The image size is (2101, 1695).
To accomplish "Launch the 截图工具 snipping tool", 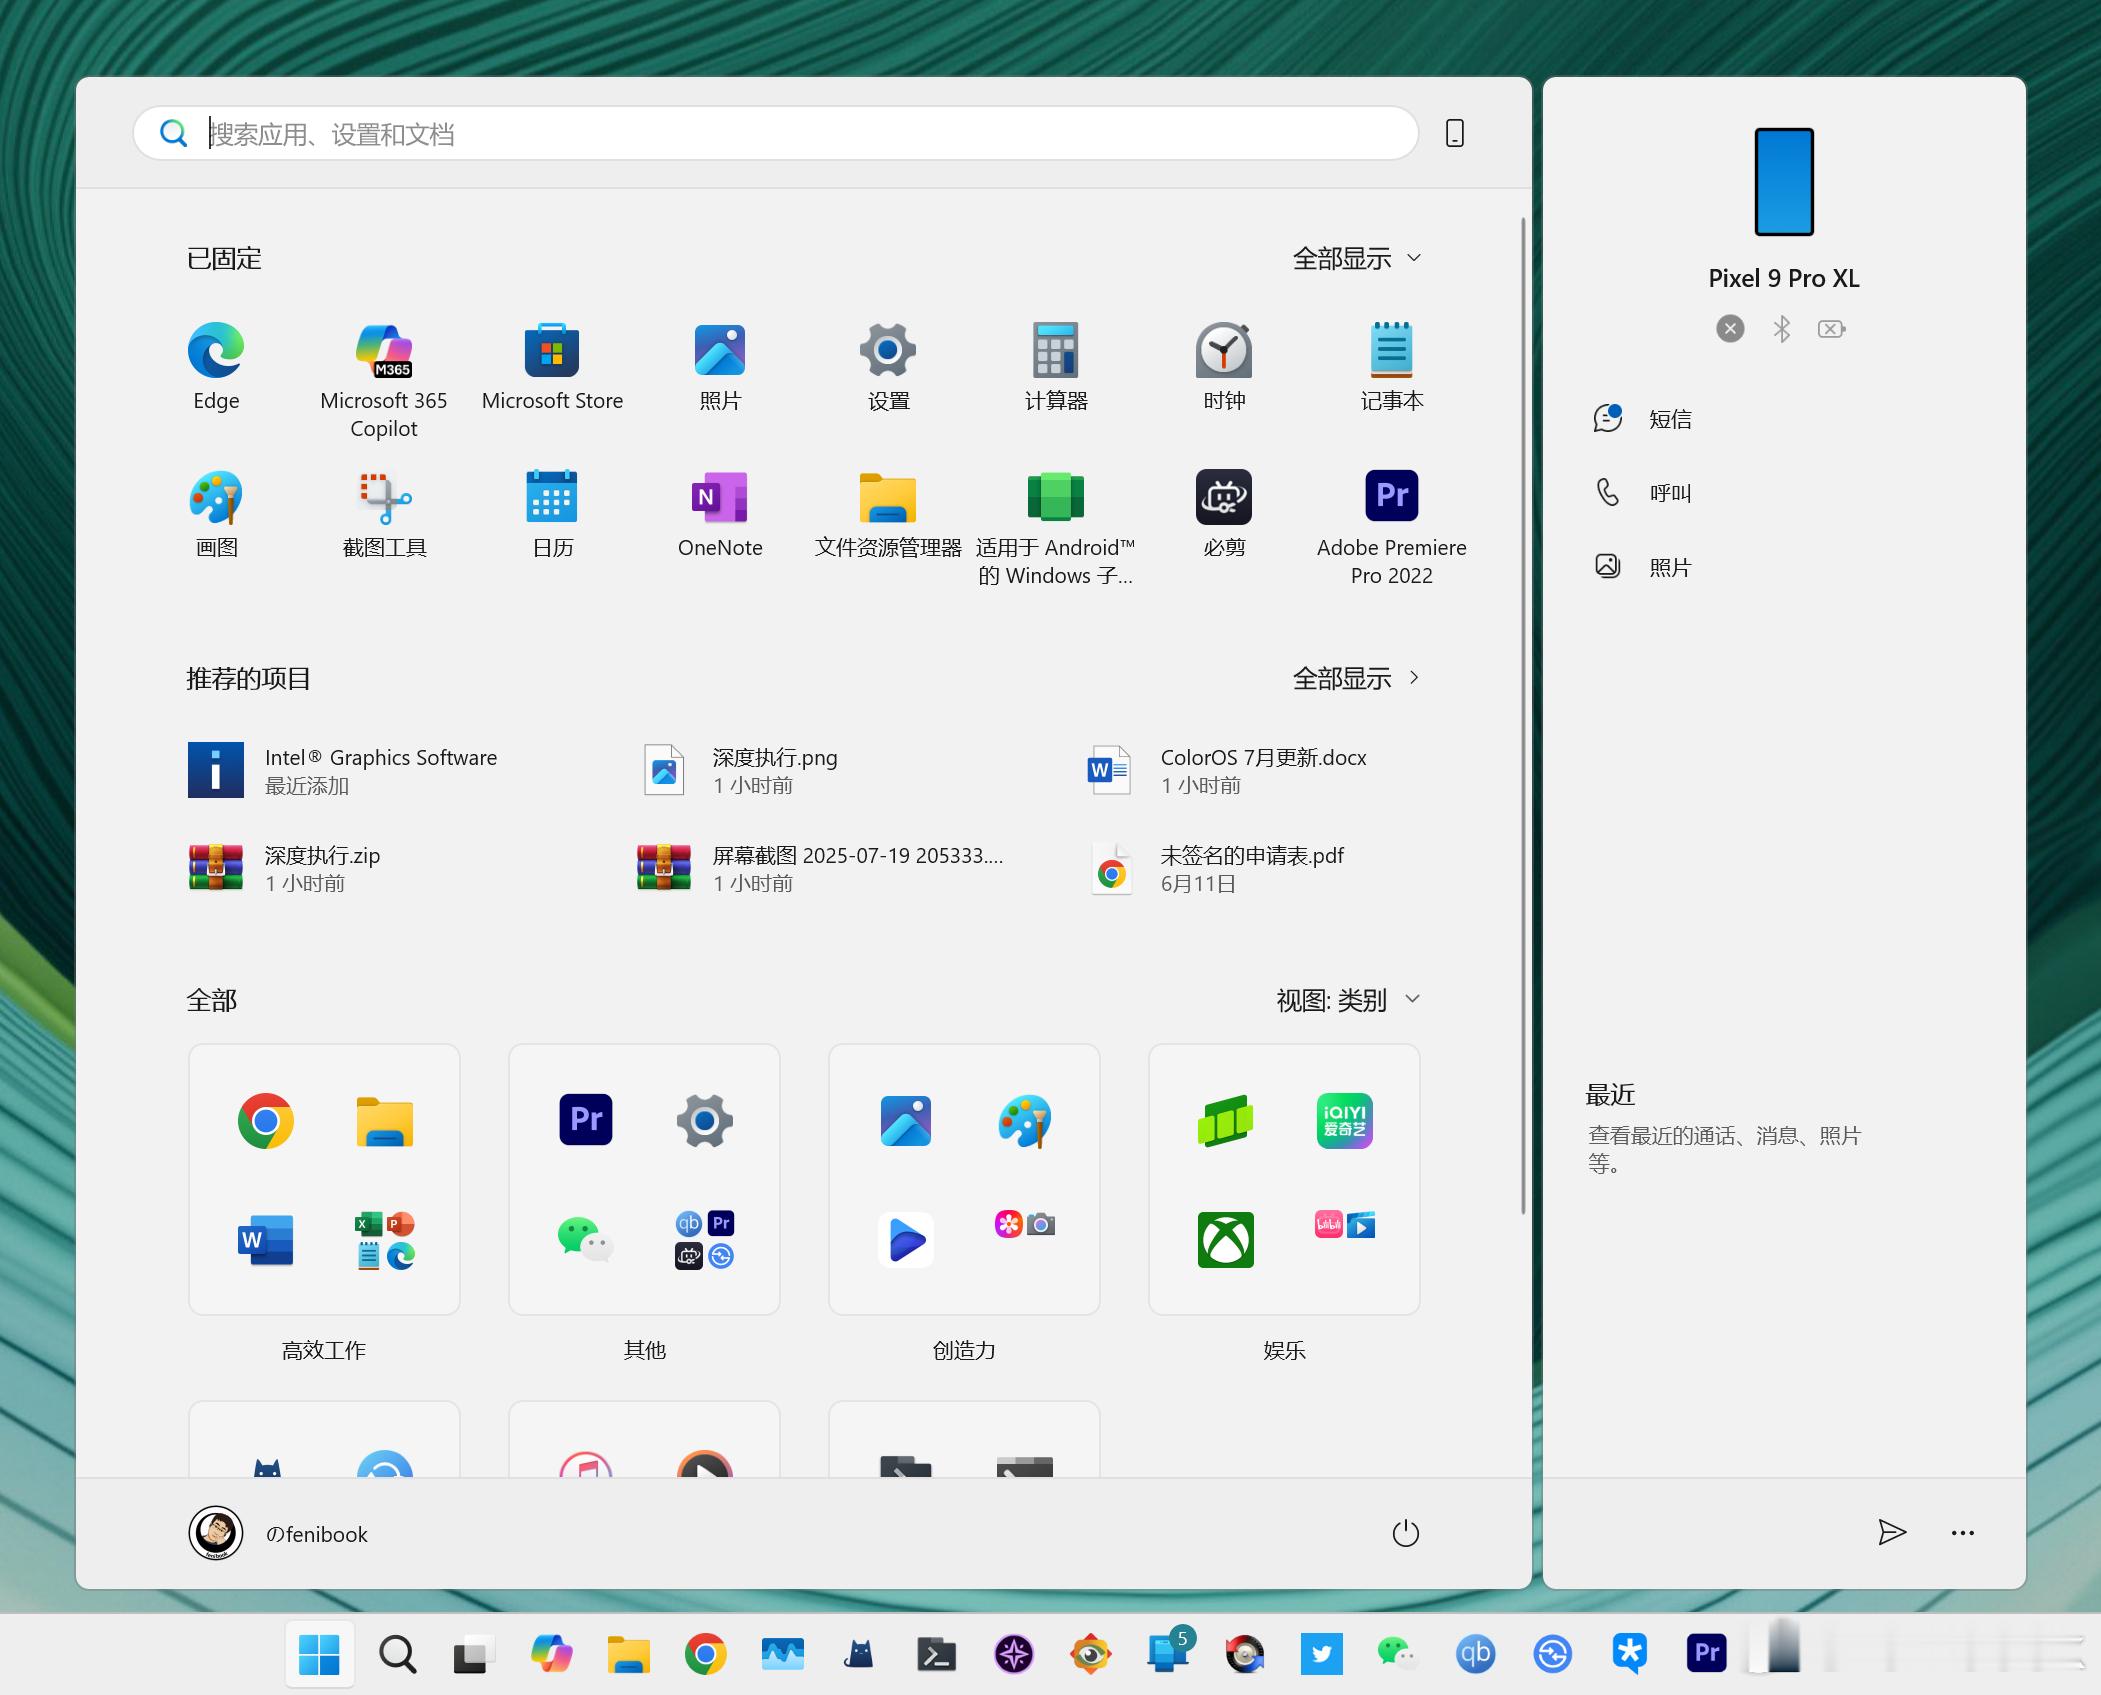I will (x=384, y=514).
